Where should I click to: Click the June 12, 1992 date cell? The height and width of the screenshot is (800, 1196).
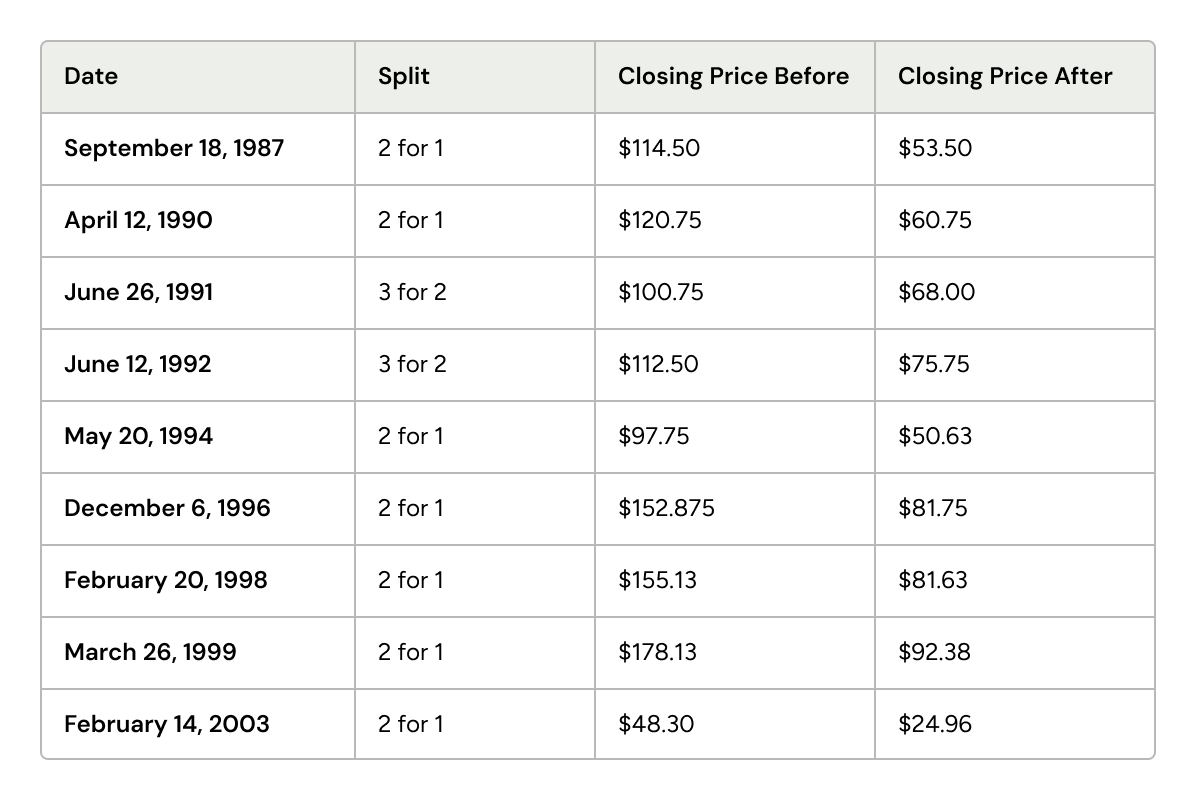coord(138,364)
